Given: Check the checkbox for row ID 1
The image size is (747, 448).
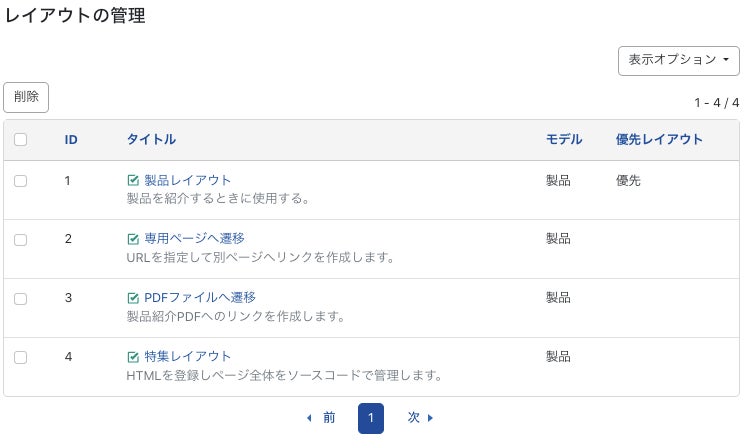Looking at the screenshot, I should 21,181.
